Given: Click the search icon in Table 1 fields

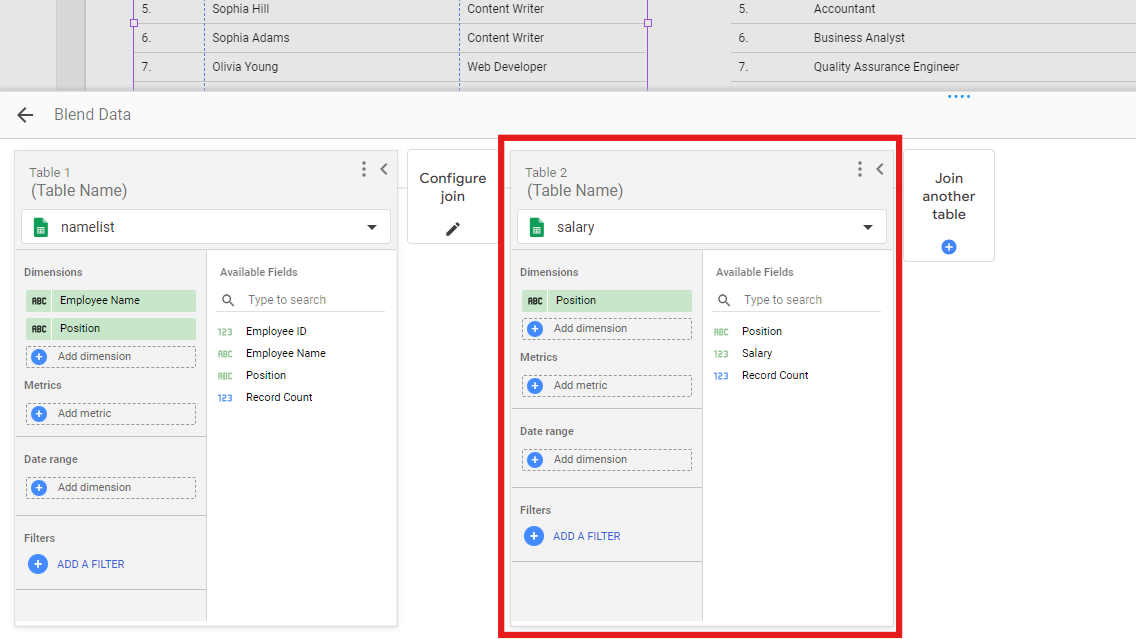Looking at the screenshot, I should pyautogui.click(x=228, y=300).
